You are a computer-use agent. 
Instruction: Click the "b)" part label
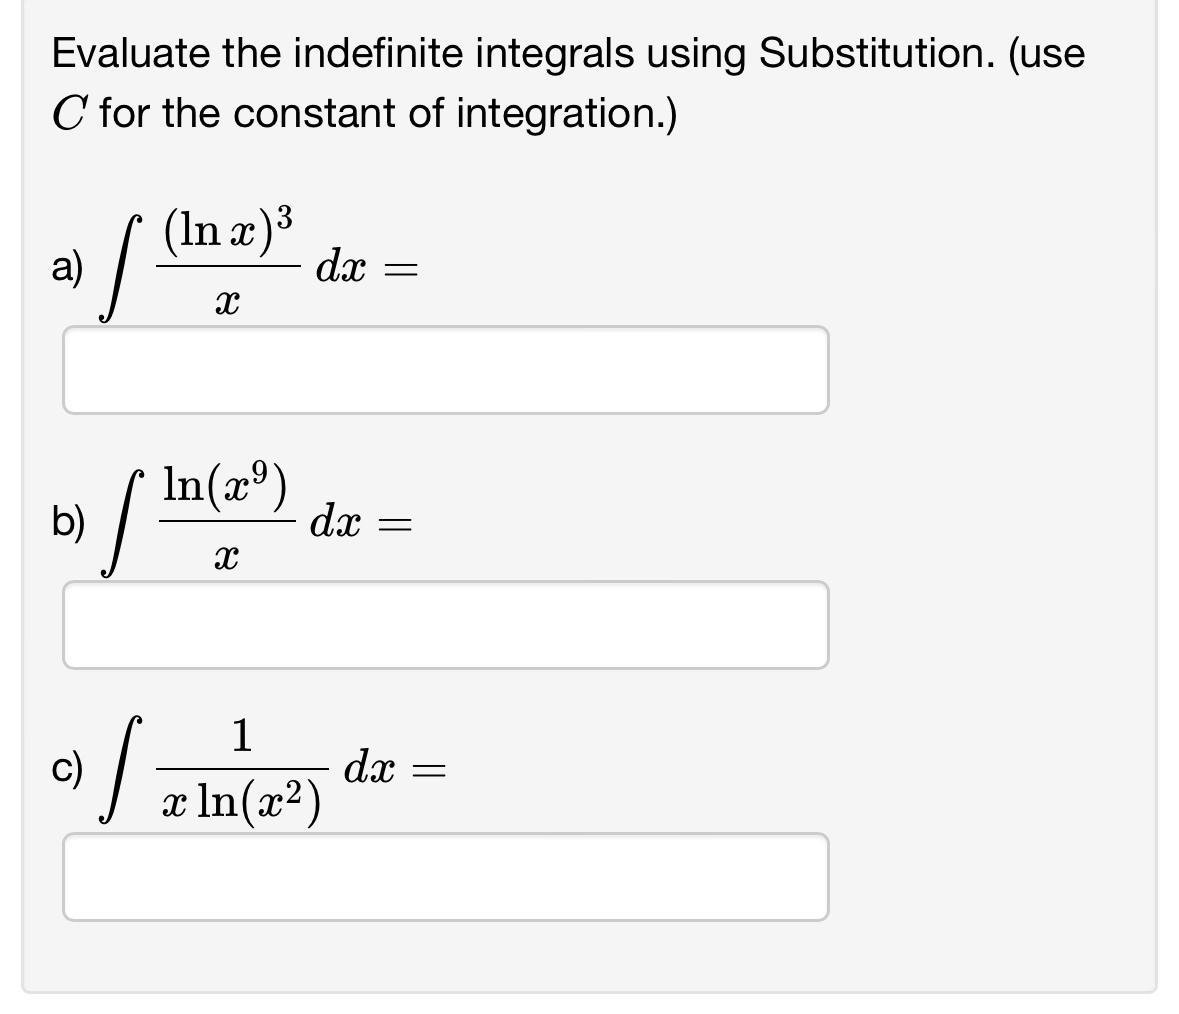(68, 522)
